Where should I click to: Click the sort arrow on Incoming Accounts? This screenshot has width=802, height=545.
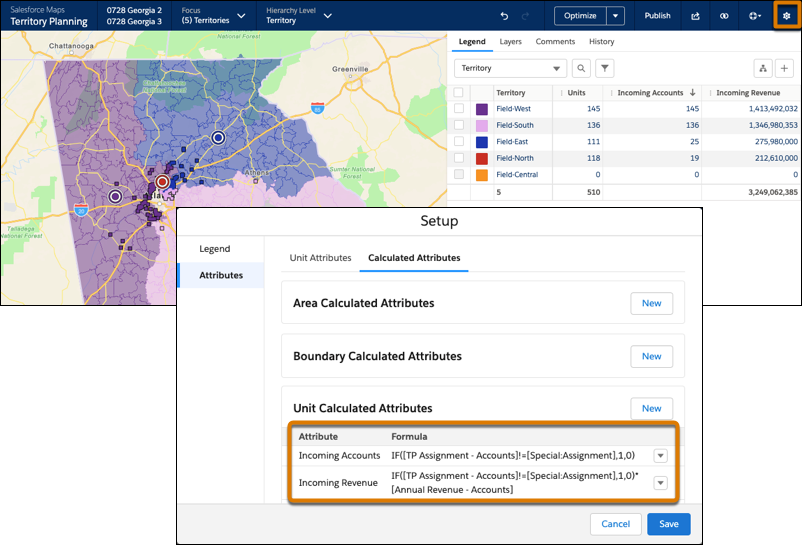(693, 93)
